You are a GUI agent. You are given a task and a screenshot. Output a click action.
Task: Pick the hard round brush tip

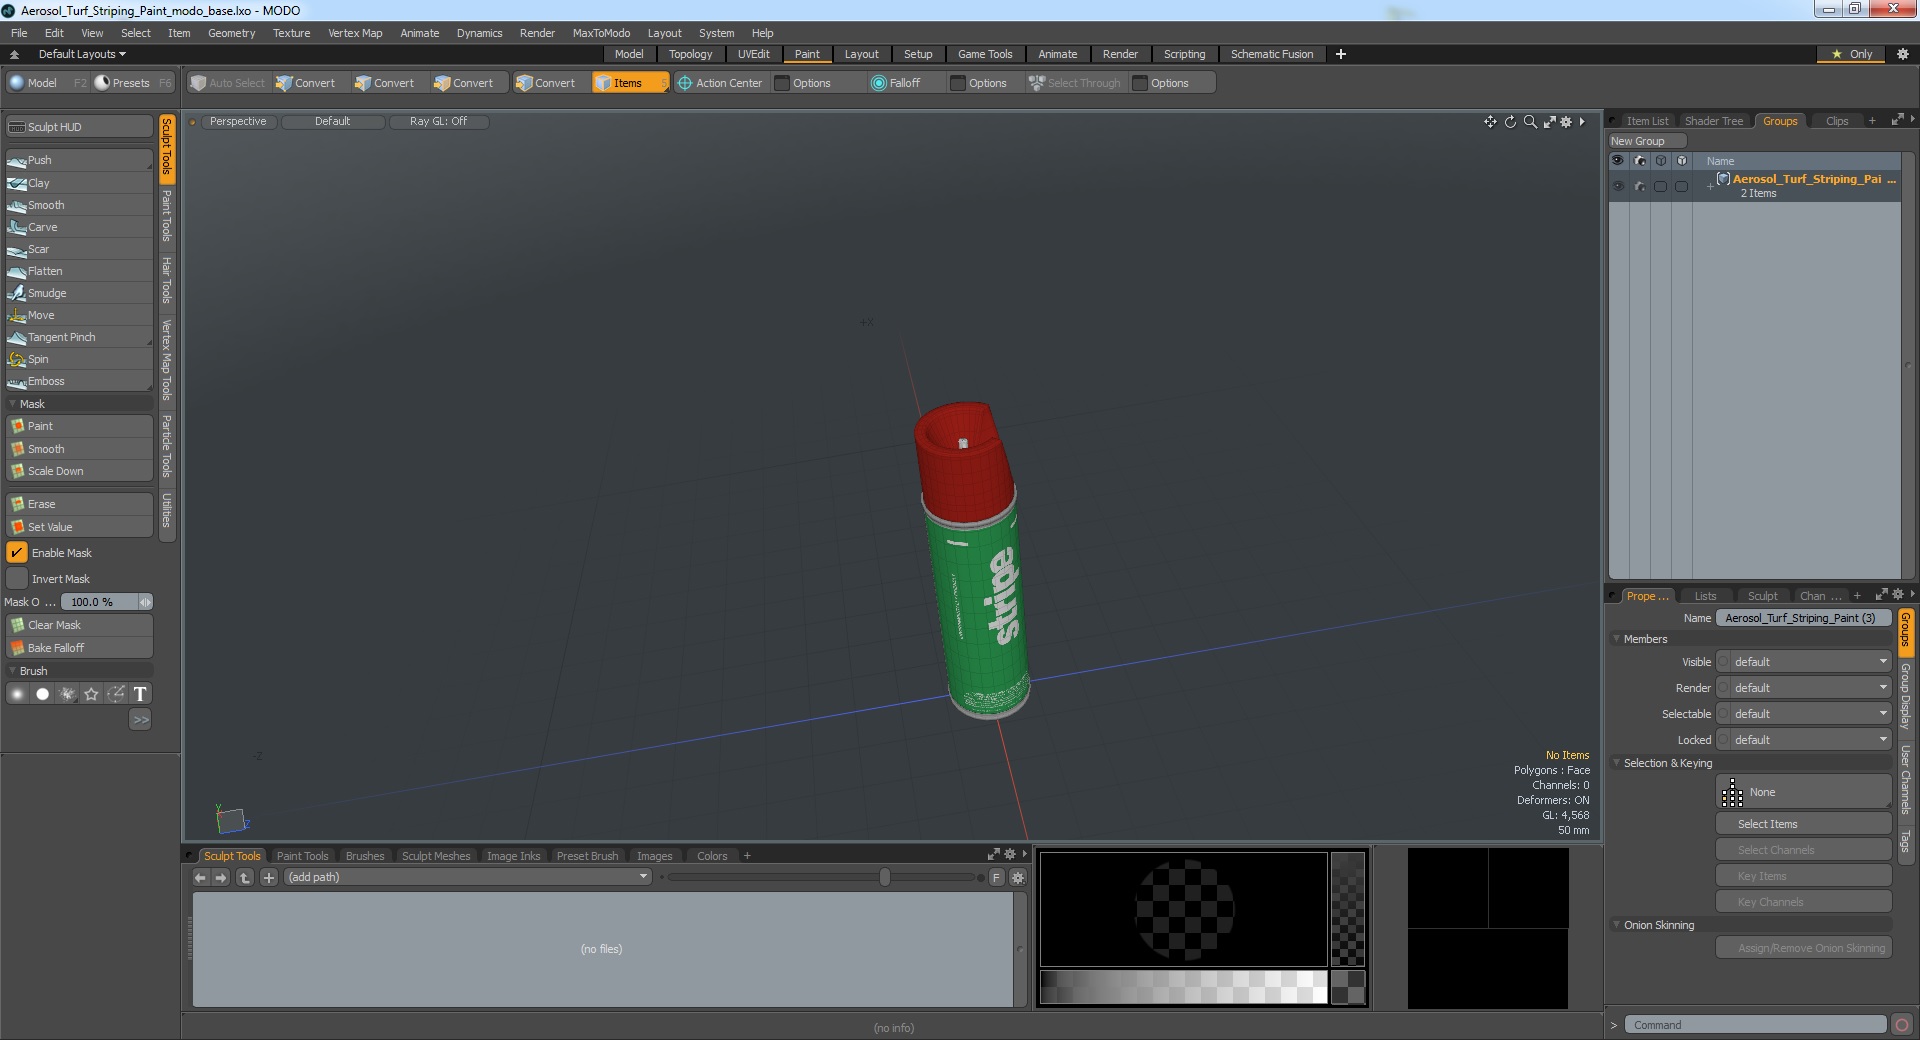(x=42, y=694)
